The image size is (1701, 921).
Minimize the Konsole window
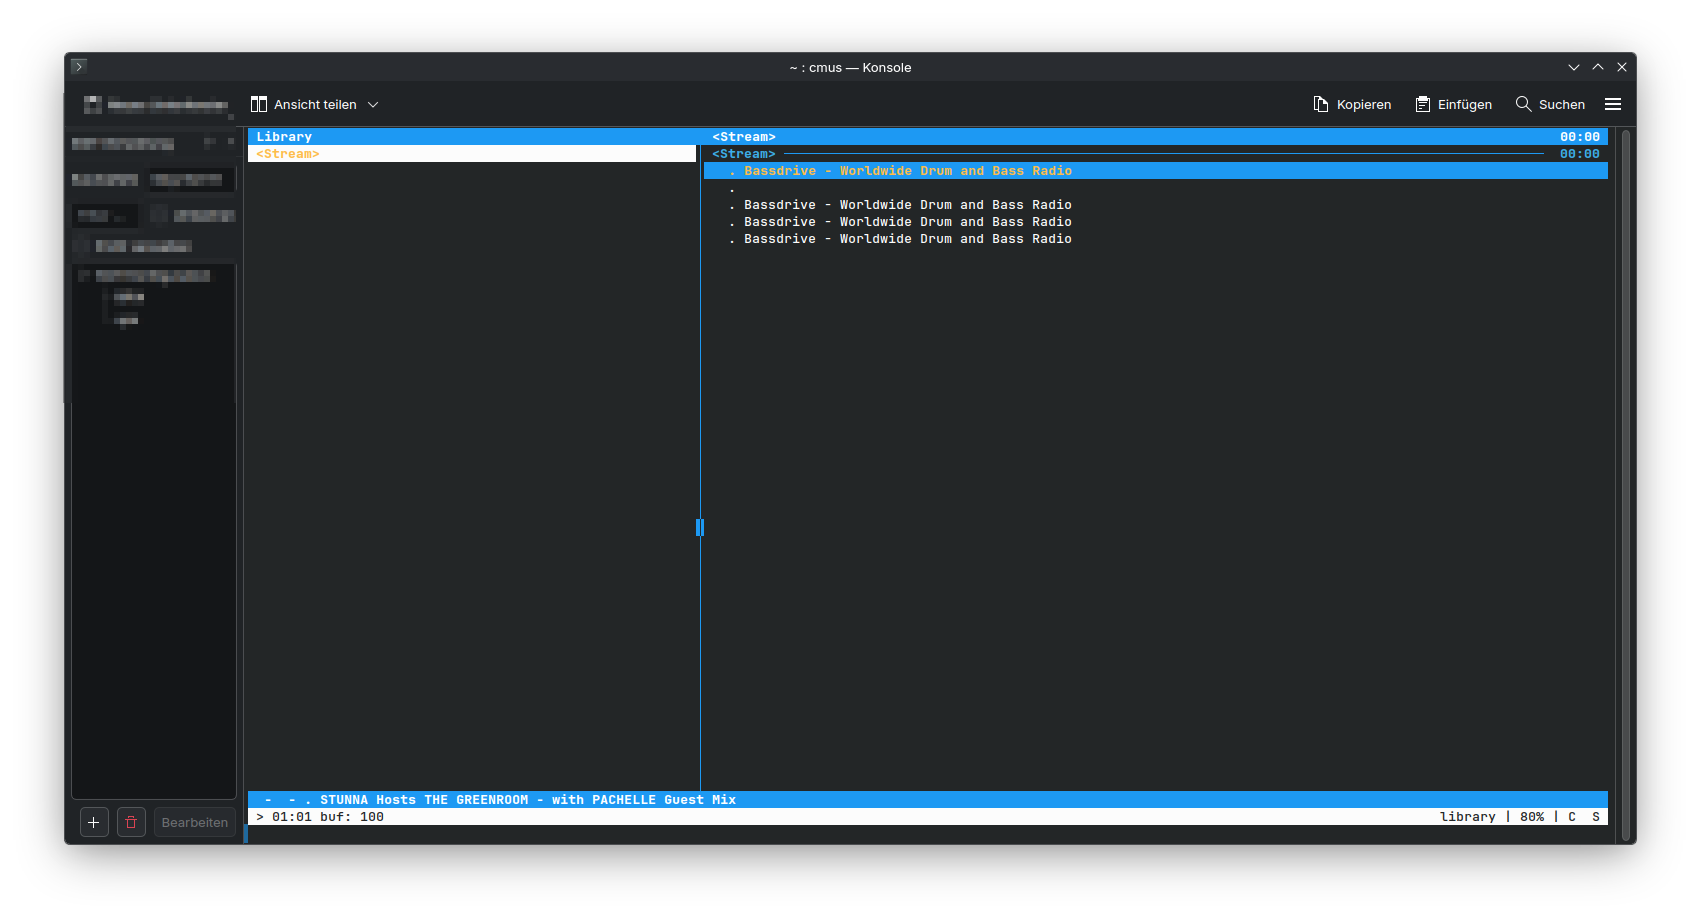tap(1574, 67)
